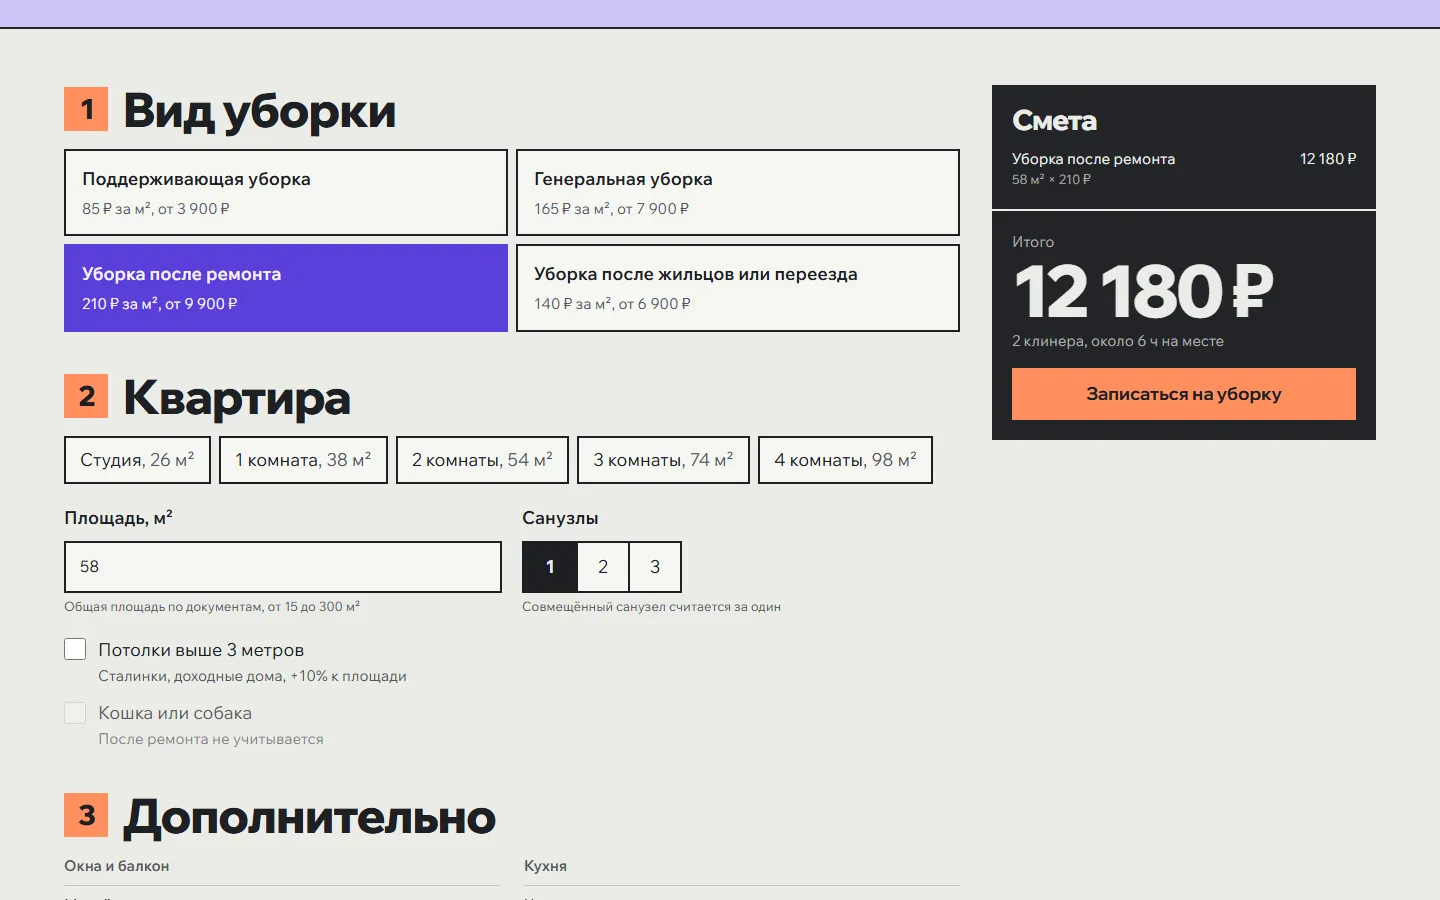This screenshot has width=1440, height=900.
Task: Choose the Студия, 26 м² preset
Action: coord(137,460)
